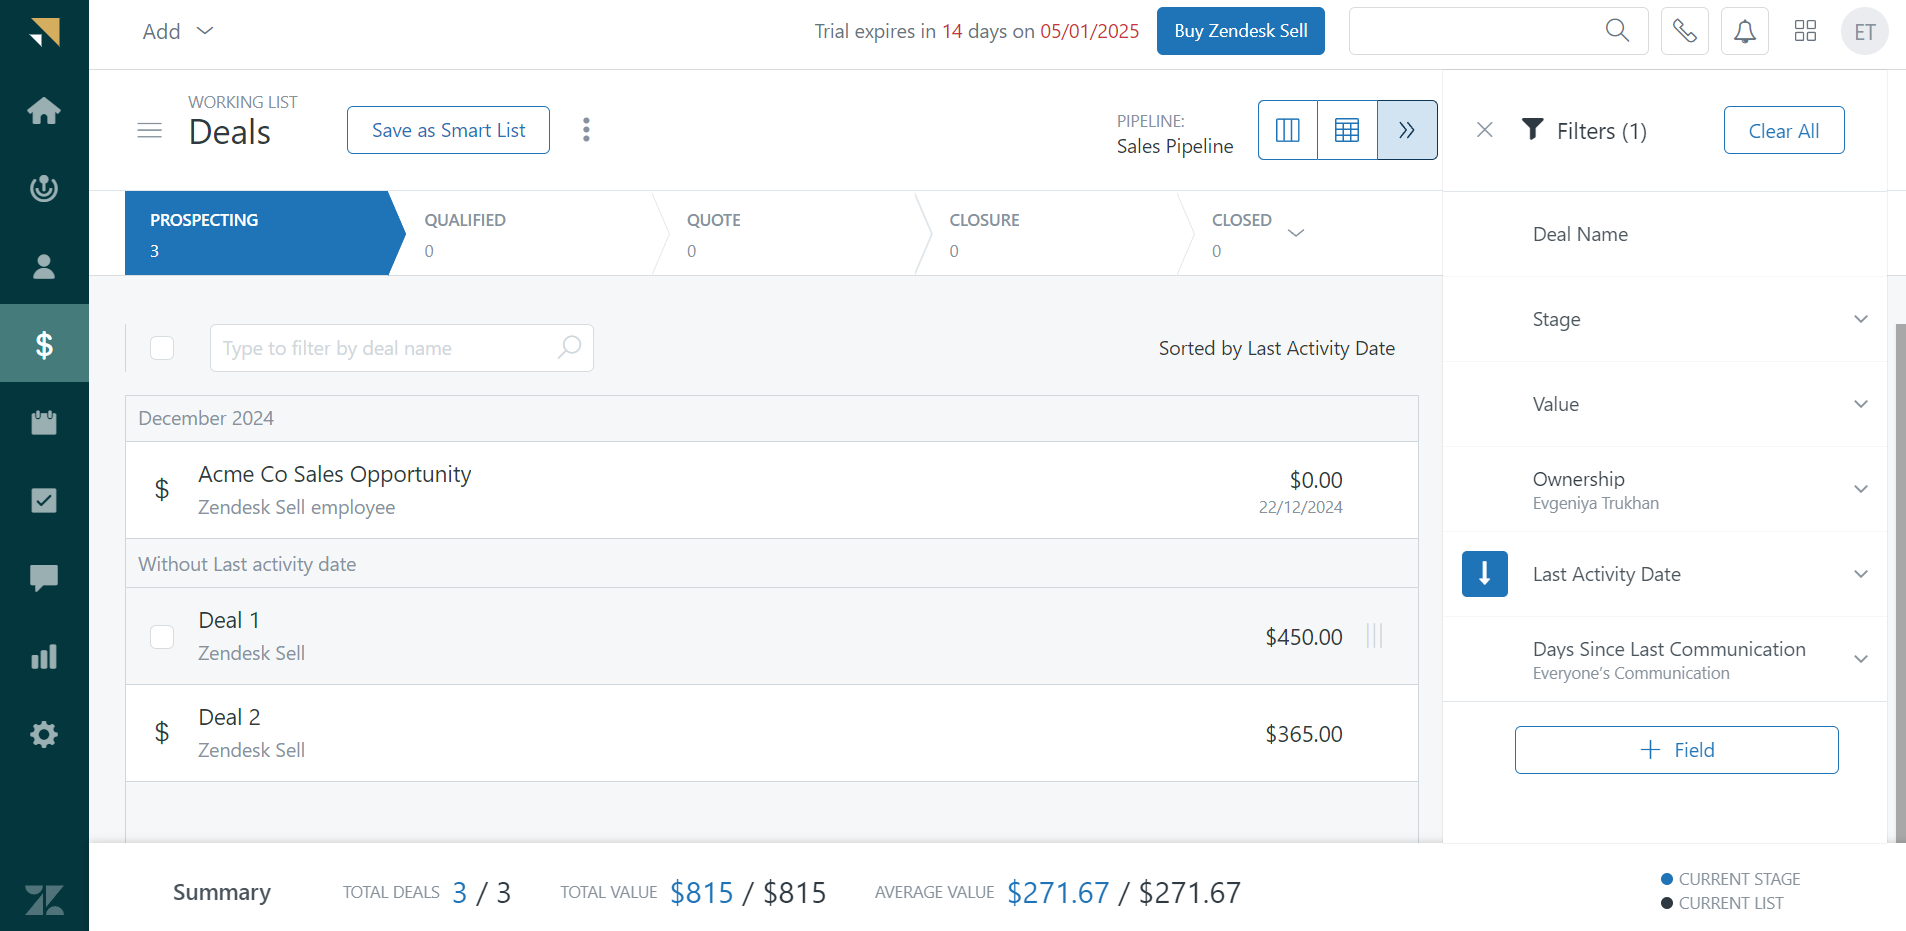Open the notifications bell
Image resolution: width=1906 pixels, height=931 pixels.
1744,31
